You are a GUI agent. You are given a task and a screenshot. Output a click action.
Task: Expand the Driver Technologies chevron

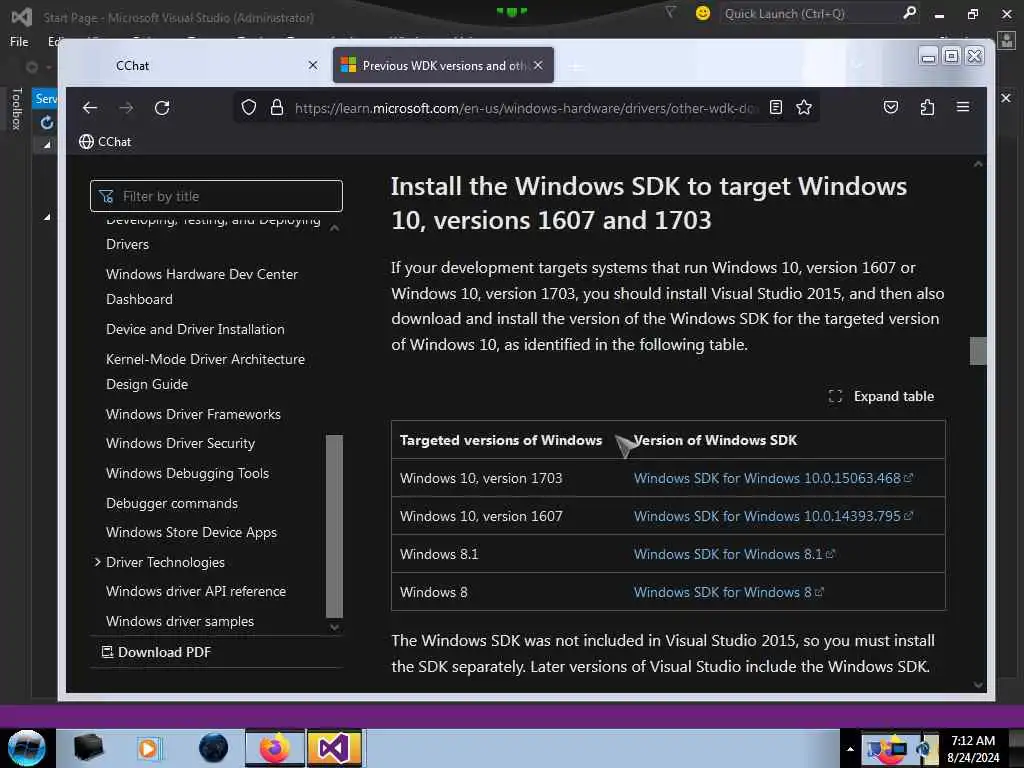click(x=97, y=562)
